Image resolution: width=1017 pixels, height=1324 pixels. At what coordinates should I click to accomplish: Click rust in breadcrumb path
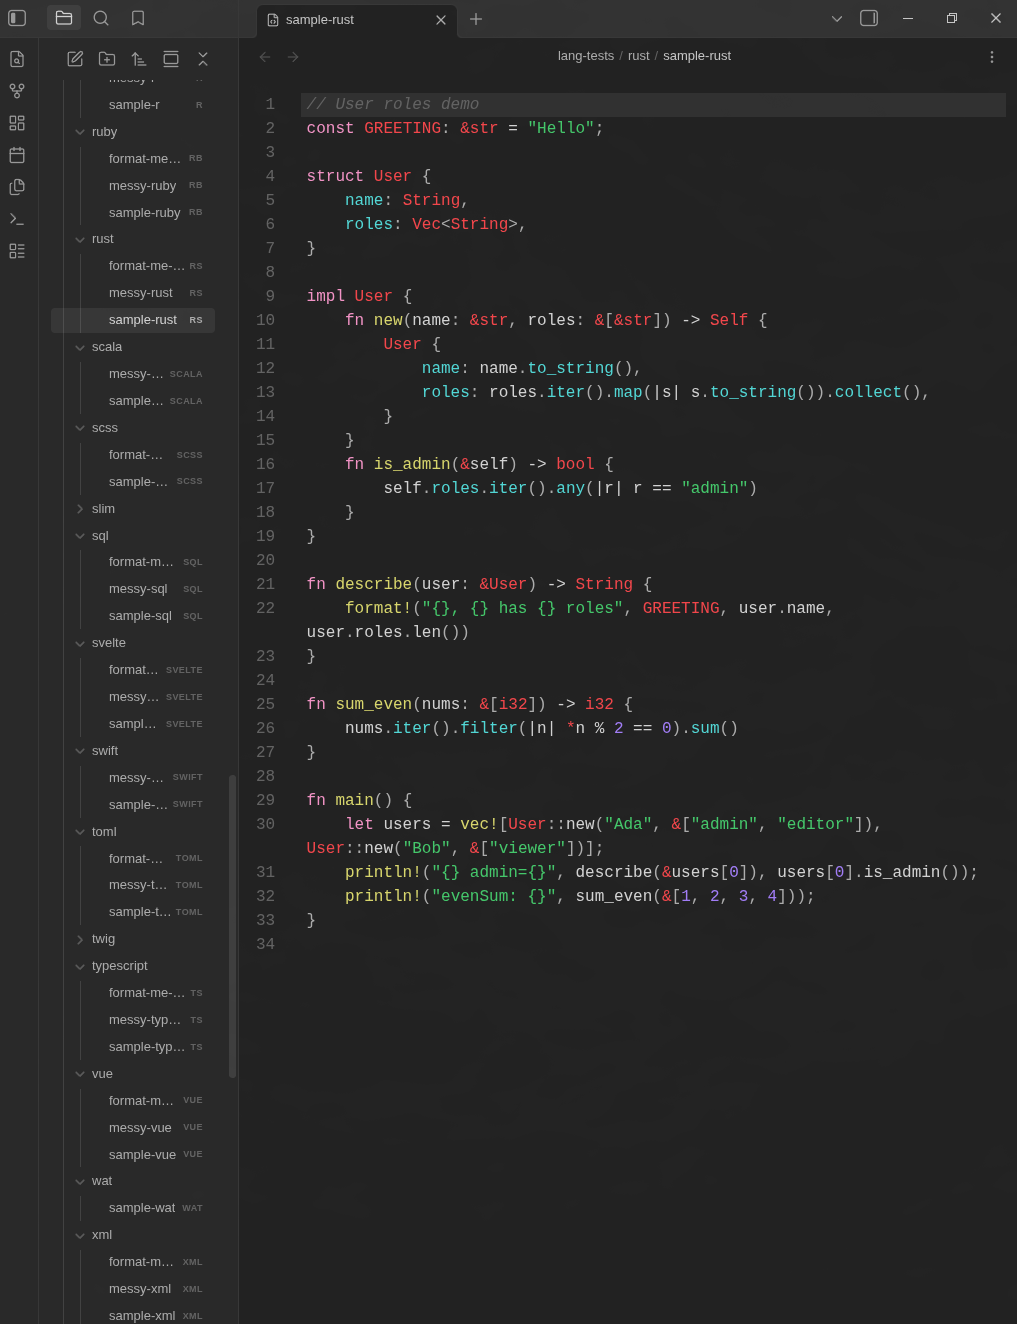coord(638,56)
